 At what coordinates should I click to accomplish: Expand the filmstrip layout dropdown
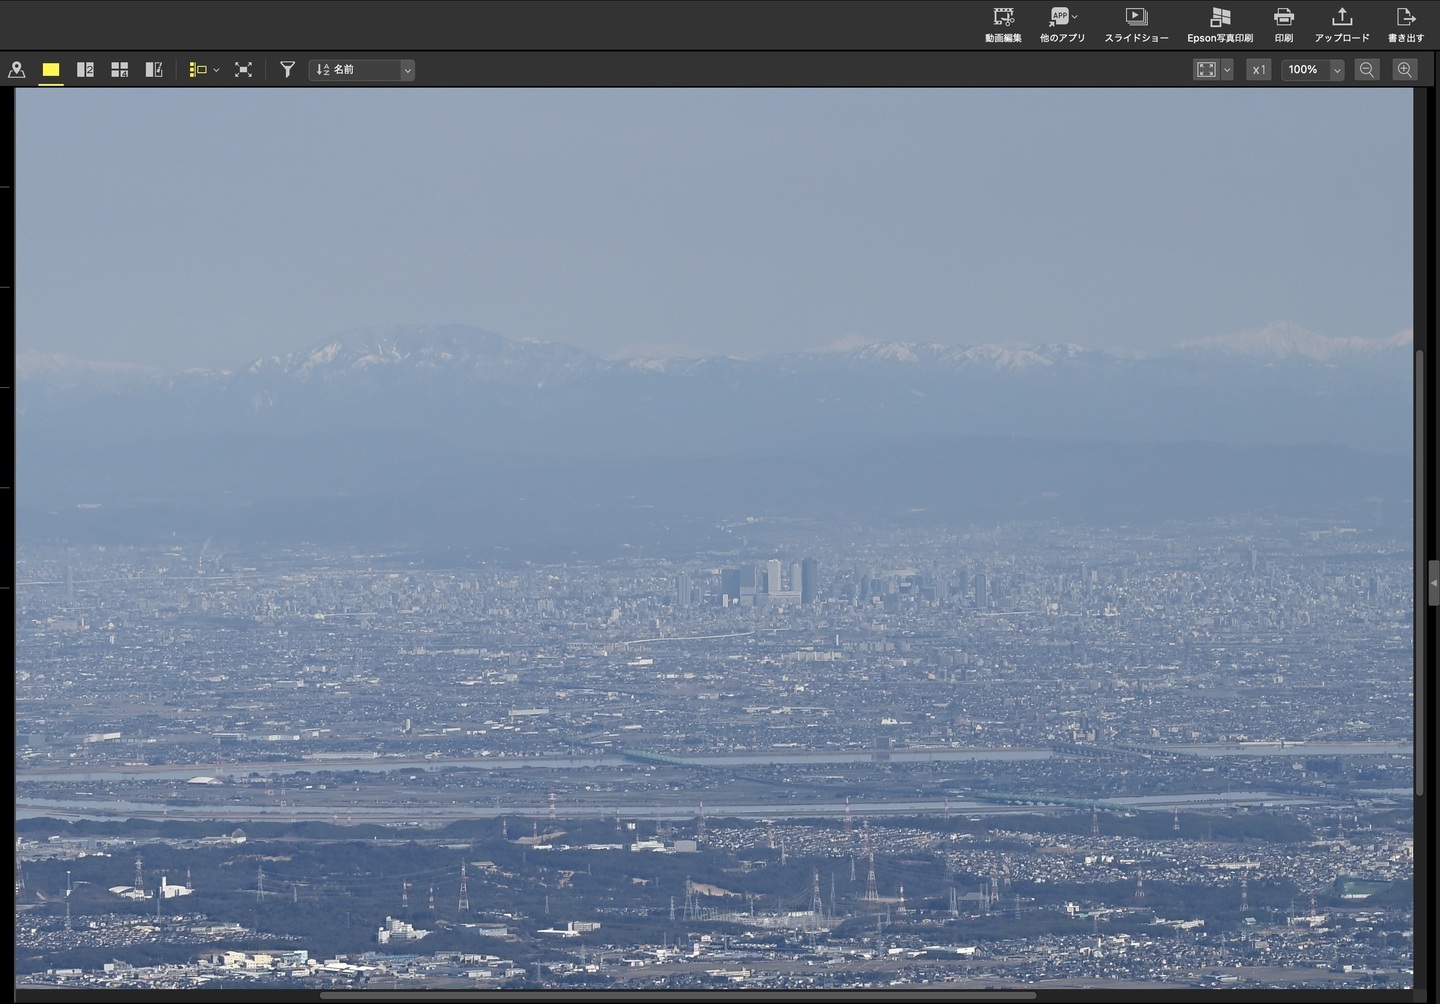(216, 70)
